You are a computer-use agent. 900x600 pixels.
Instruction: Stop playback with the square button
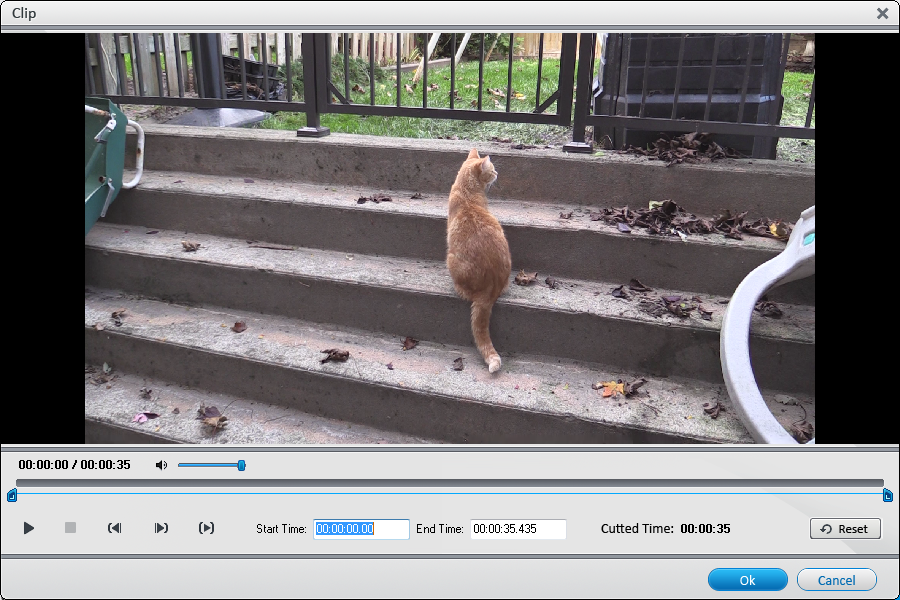click(x=70, y=528)
